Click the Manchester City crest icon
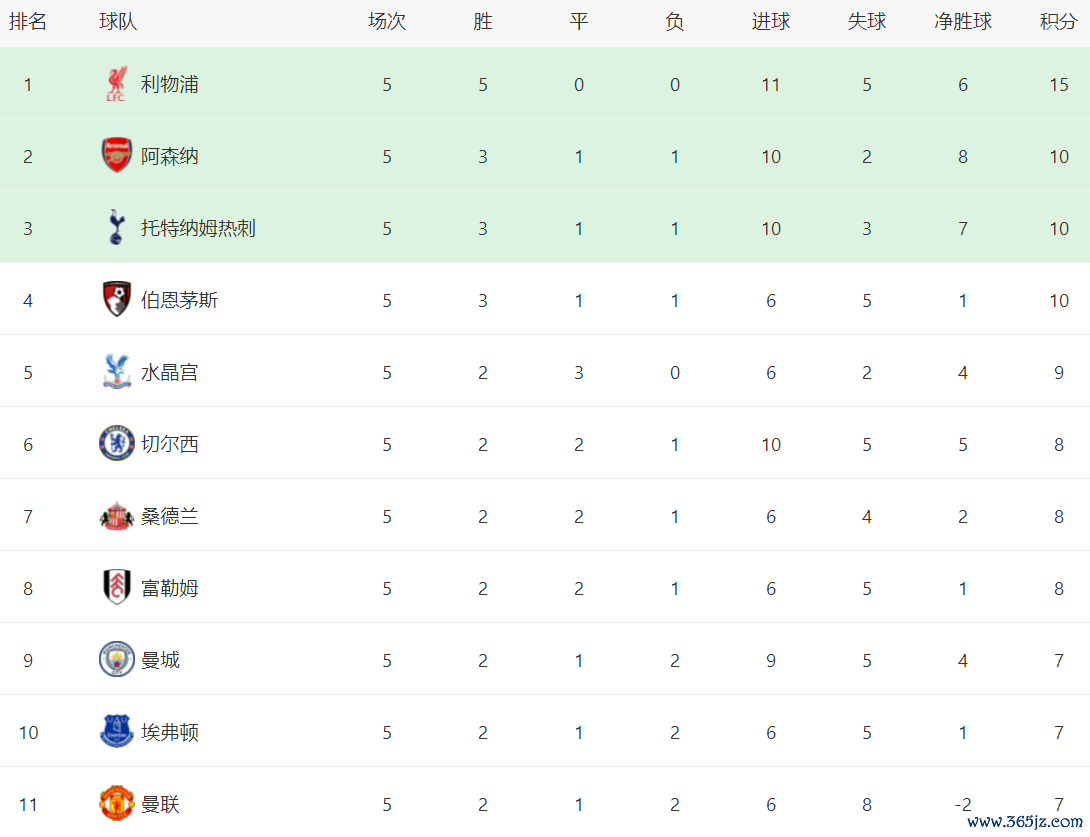This screenshot has height=837, width=1090. pos(117,660)
